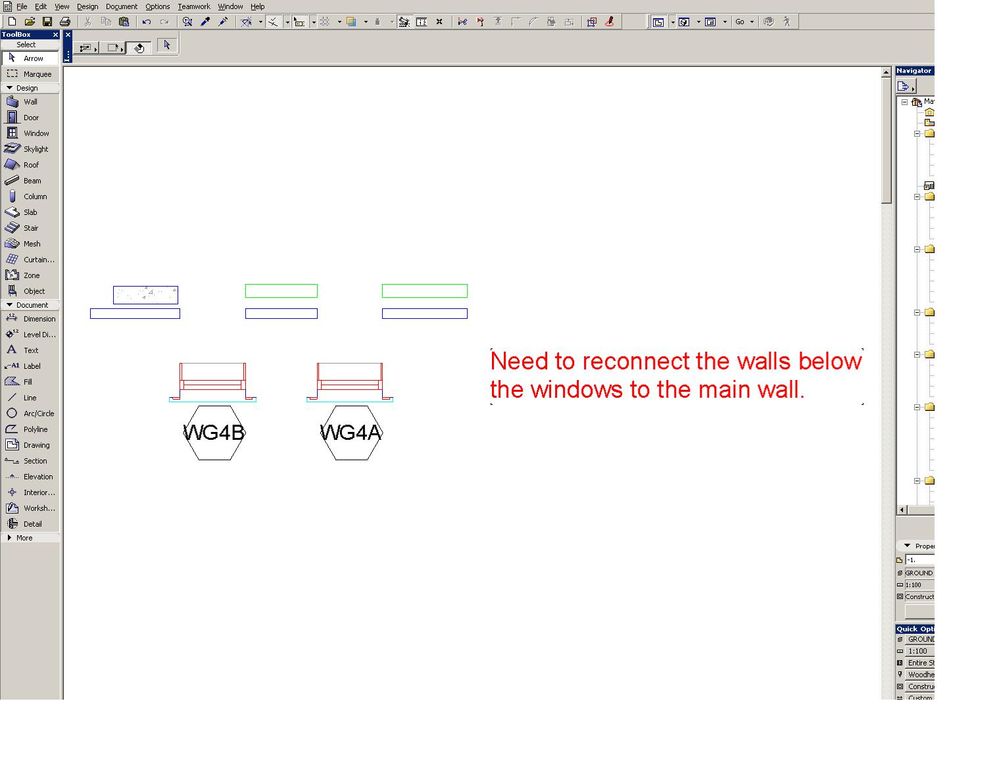Pick the Worksheet tool
The width and height of the screenshot is (999, 758).
[30, 508]
